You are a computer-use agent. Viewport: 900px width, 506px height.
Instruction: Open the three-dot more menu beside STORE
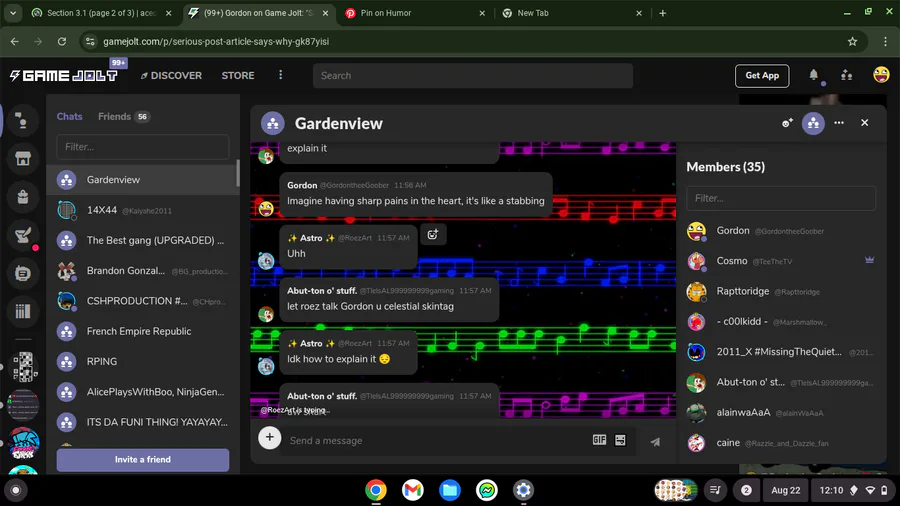point(281,75)
